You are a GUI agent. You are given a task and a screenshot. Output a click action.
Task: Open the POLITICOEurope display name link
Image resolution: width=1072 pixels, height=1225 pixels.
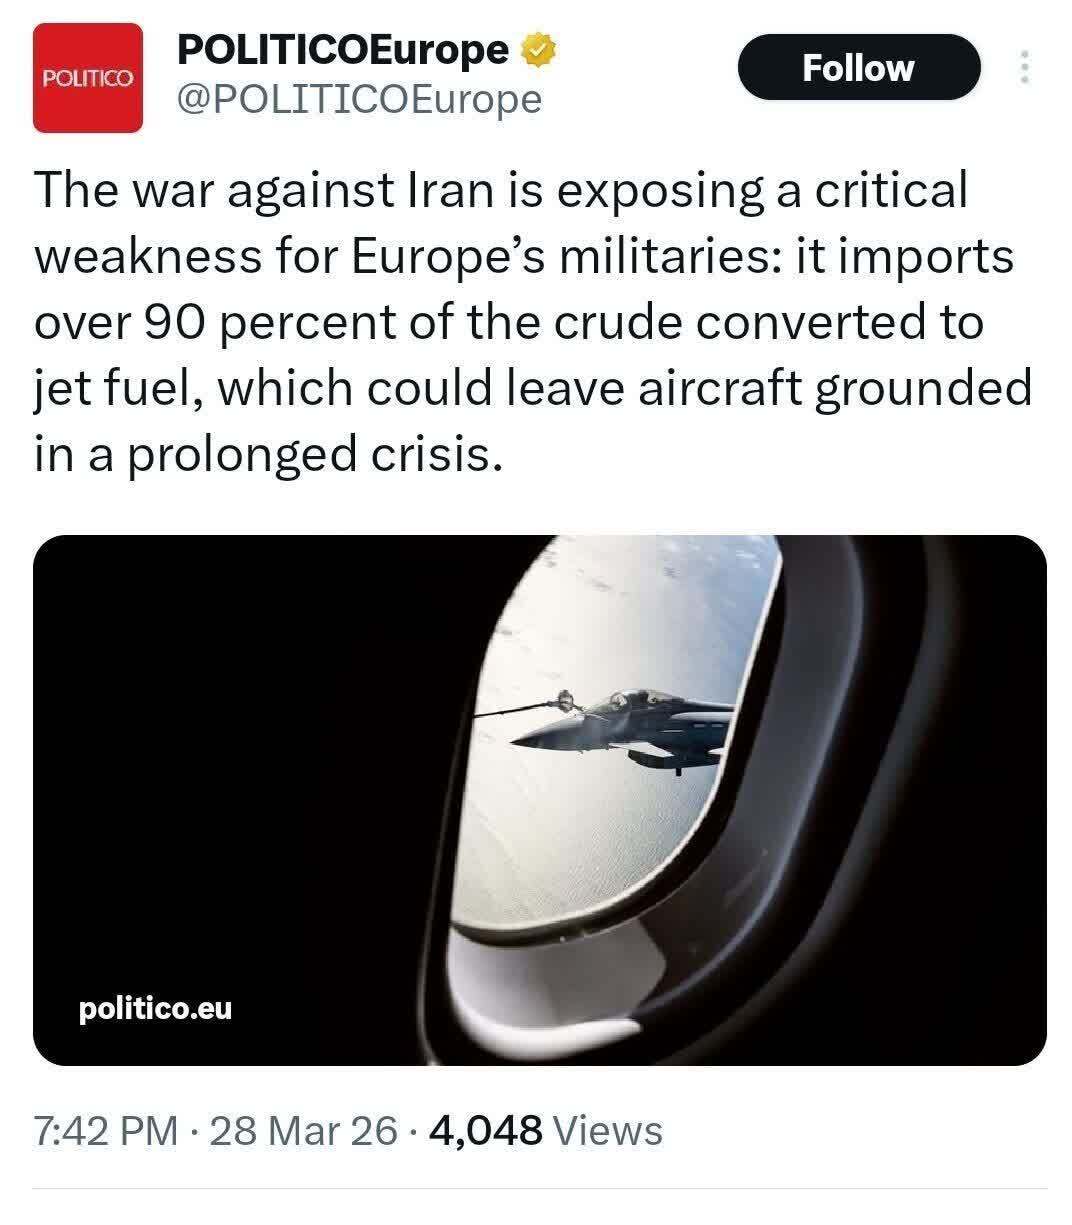point(342,49)
